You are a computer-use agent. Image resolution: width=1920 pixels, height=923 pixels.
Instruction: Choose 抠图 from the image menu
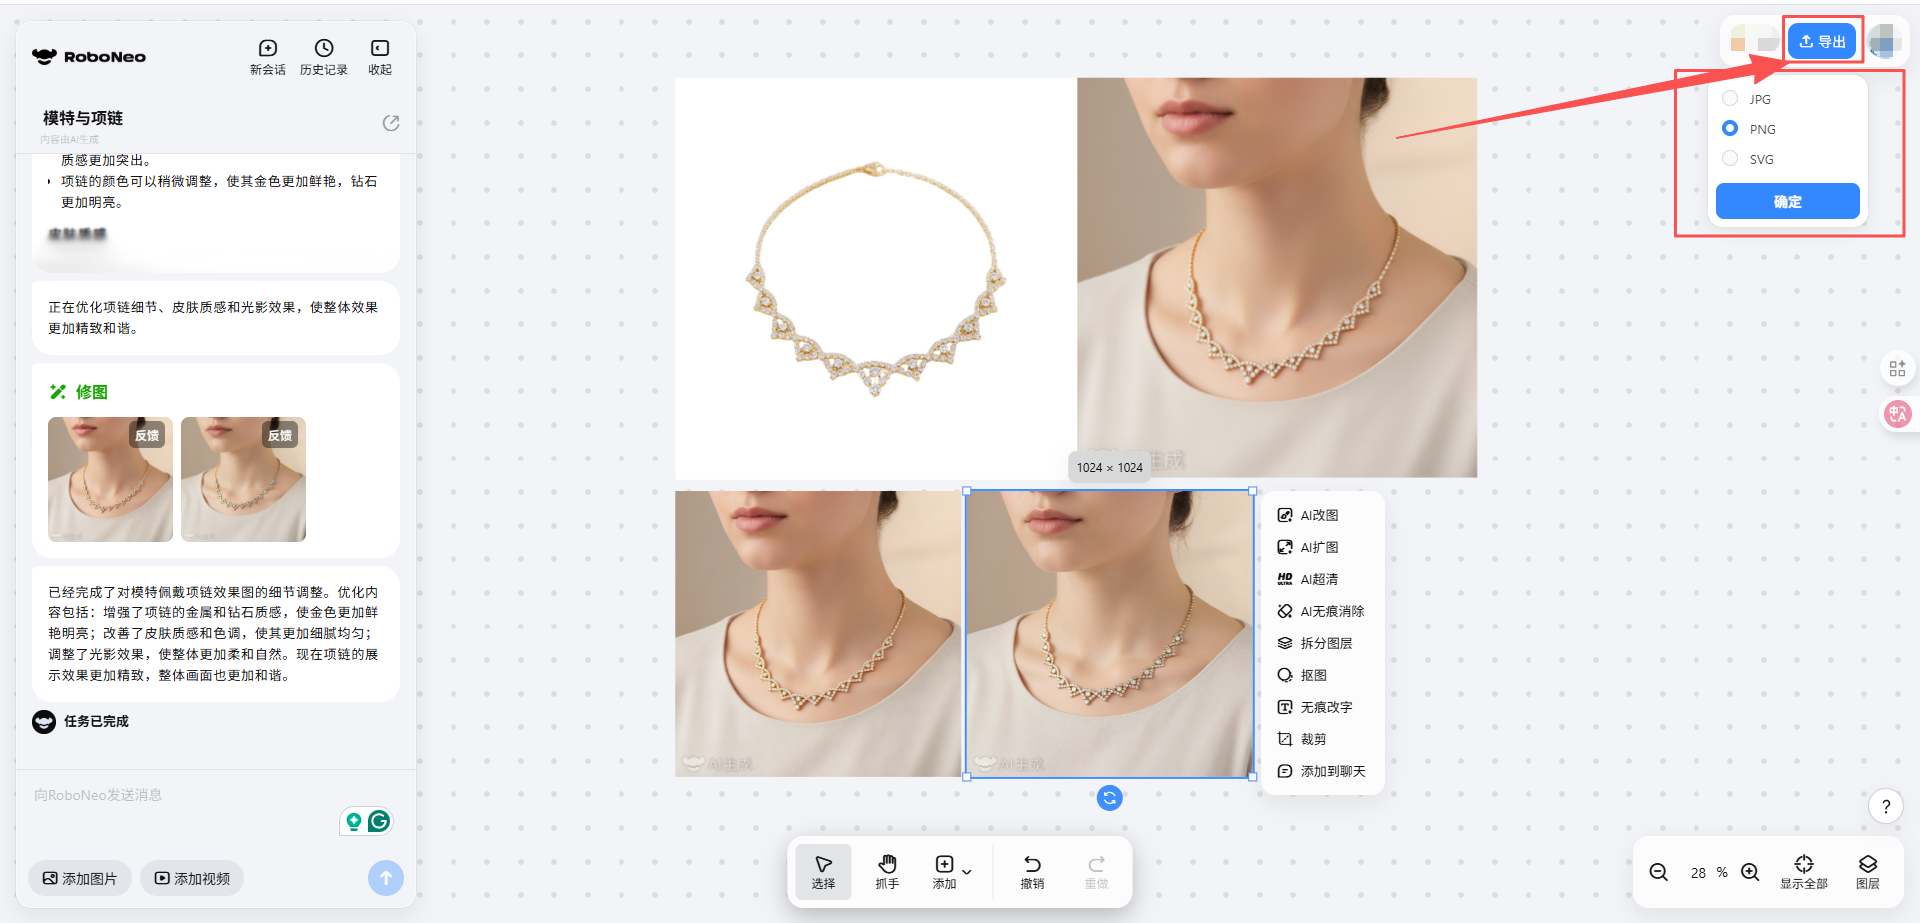pos(1313,675)
